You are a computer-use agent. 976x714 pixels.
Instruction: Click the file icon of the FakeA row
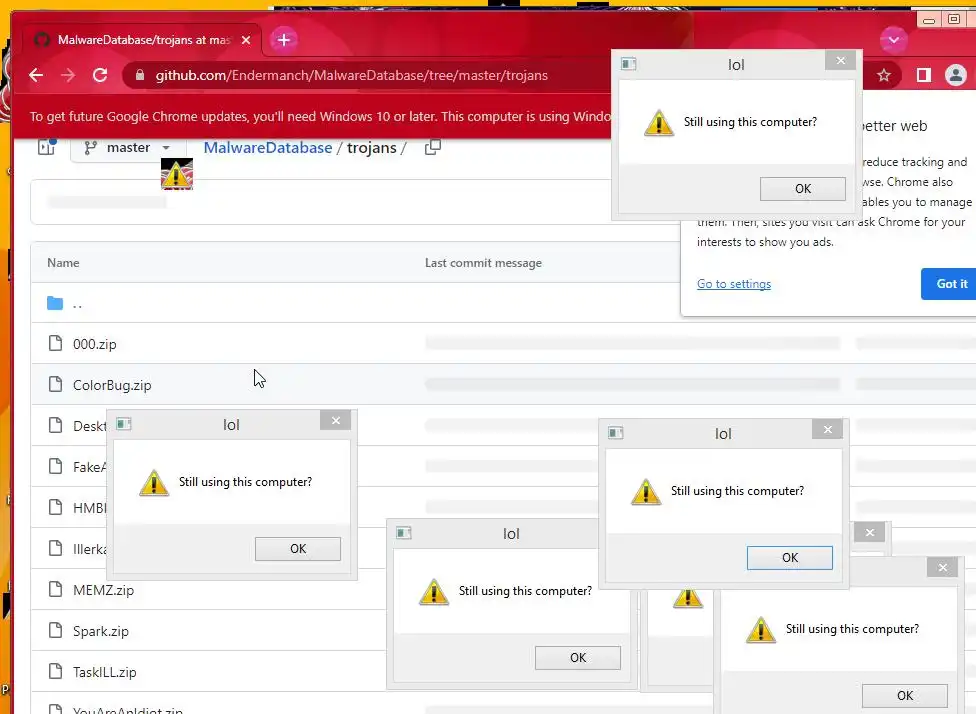55,466
